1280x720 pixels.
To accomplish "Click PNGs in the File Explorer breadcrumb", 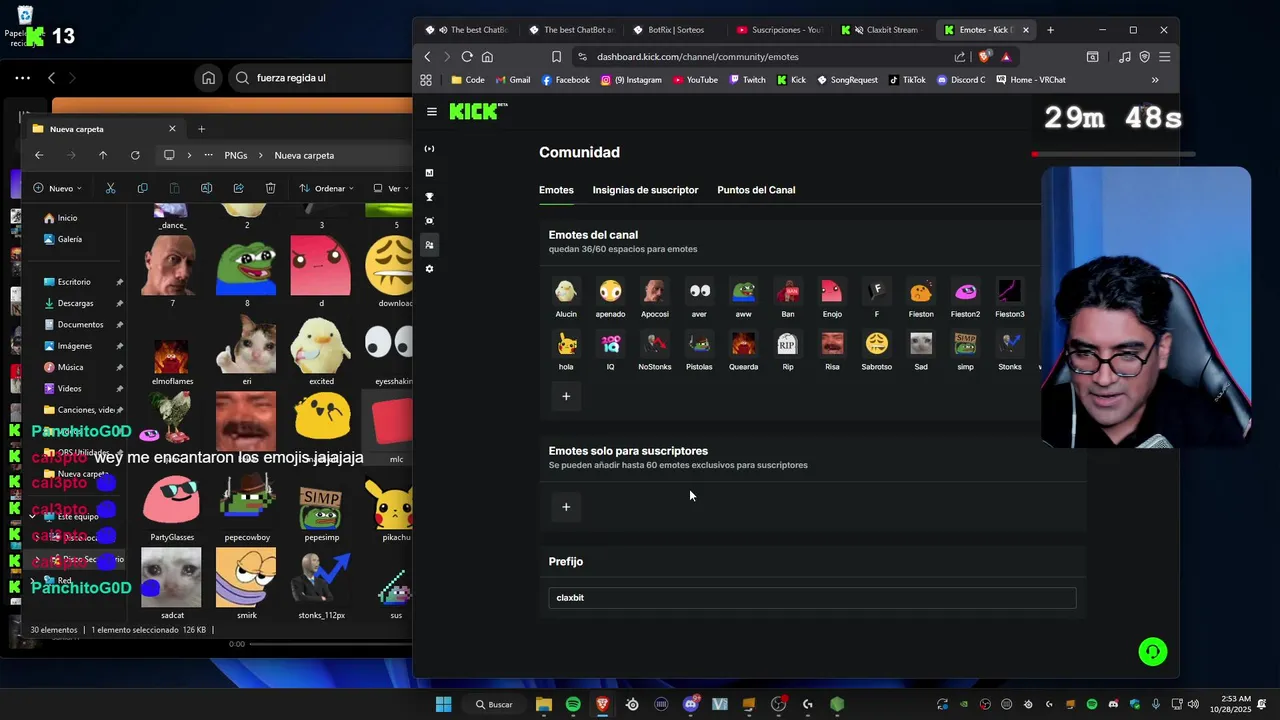I will (236, 155).
